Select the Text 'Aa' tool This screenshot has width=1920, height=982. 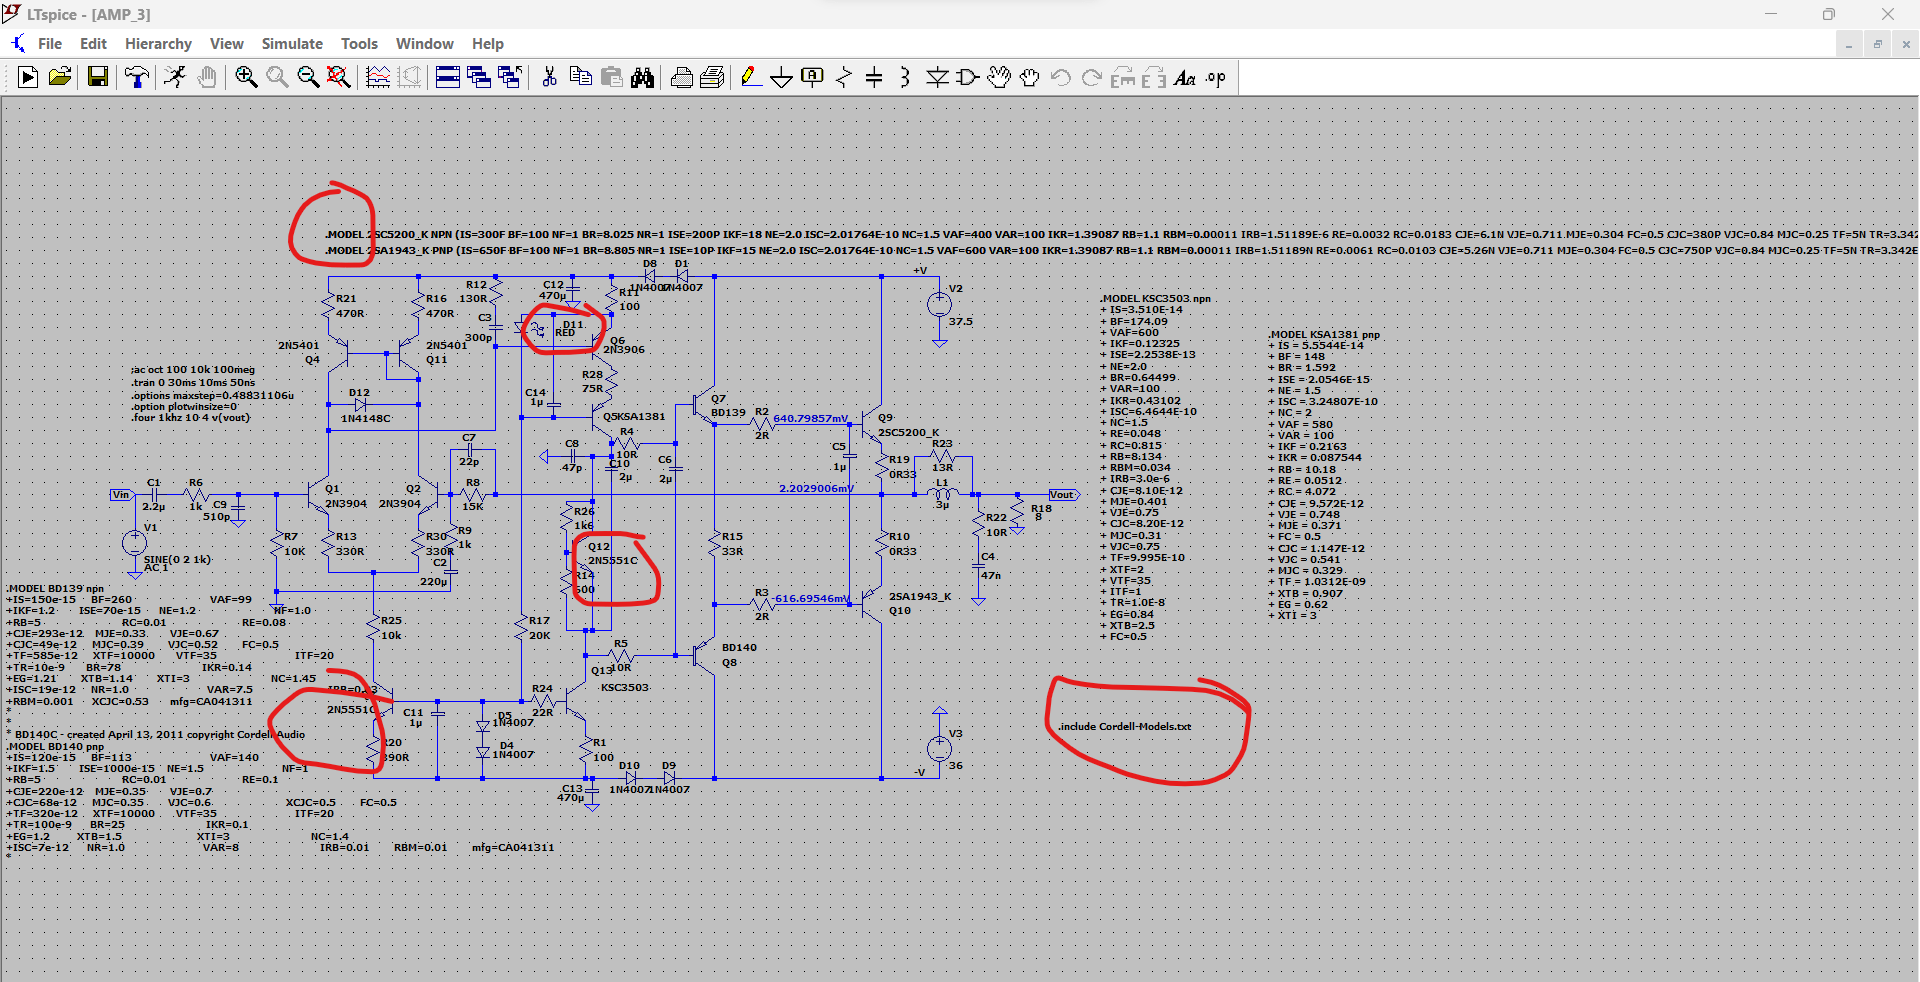(x=1185, y=77)
